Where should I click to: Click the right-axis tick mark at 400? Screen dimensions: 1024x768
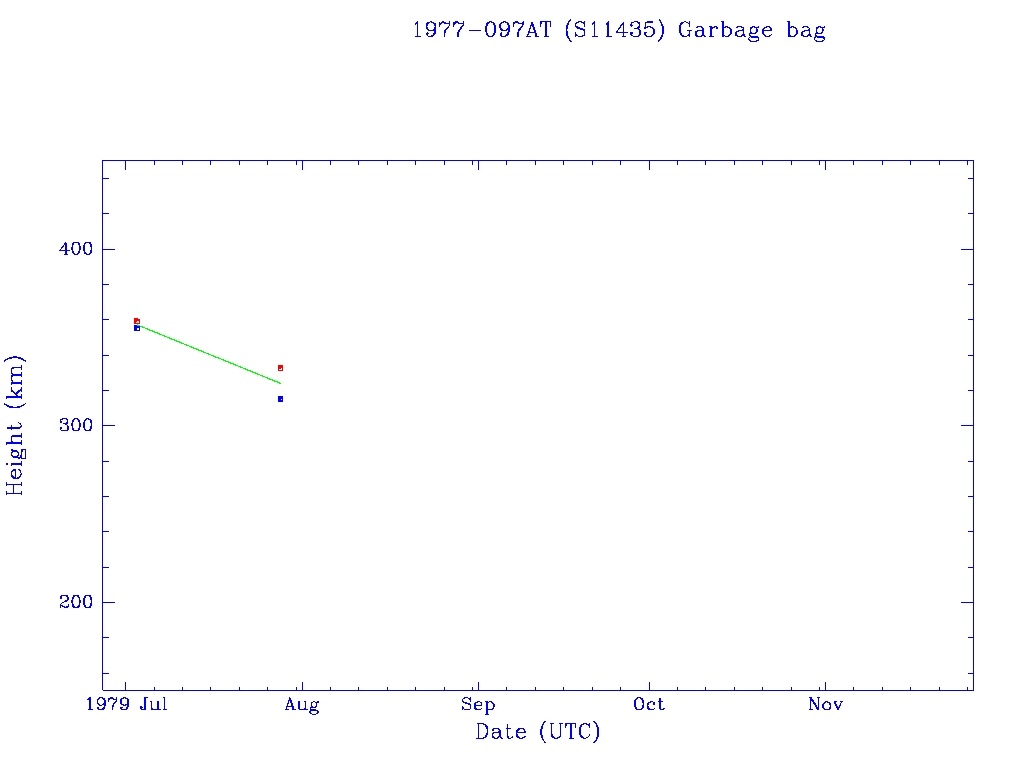click(x=966, y=249)
